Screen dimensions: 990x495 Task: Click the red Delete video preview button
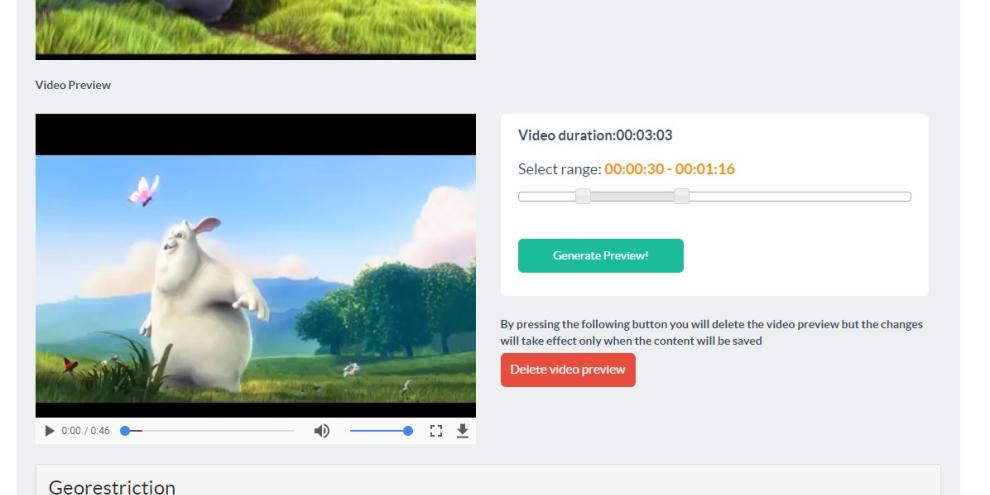pyautogui.click(x=567, y=370)
